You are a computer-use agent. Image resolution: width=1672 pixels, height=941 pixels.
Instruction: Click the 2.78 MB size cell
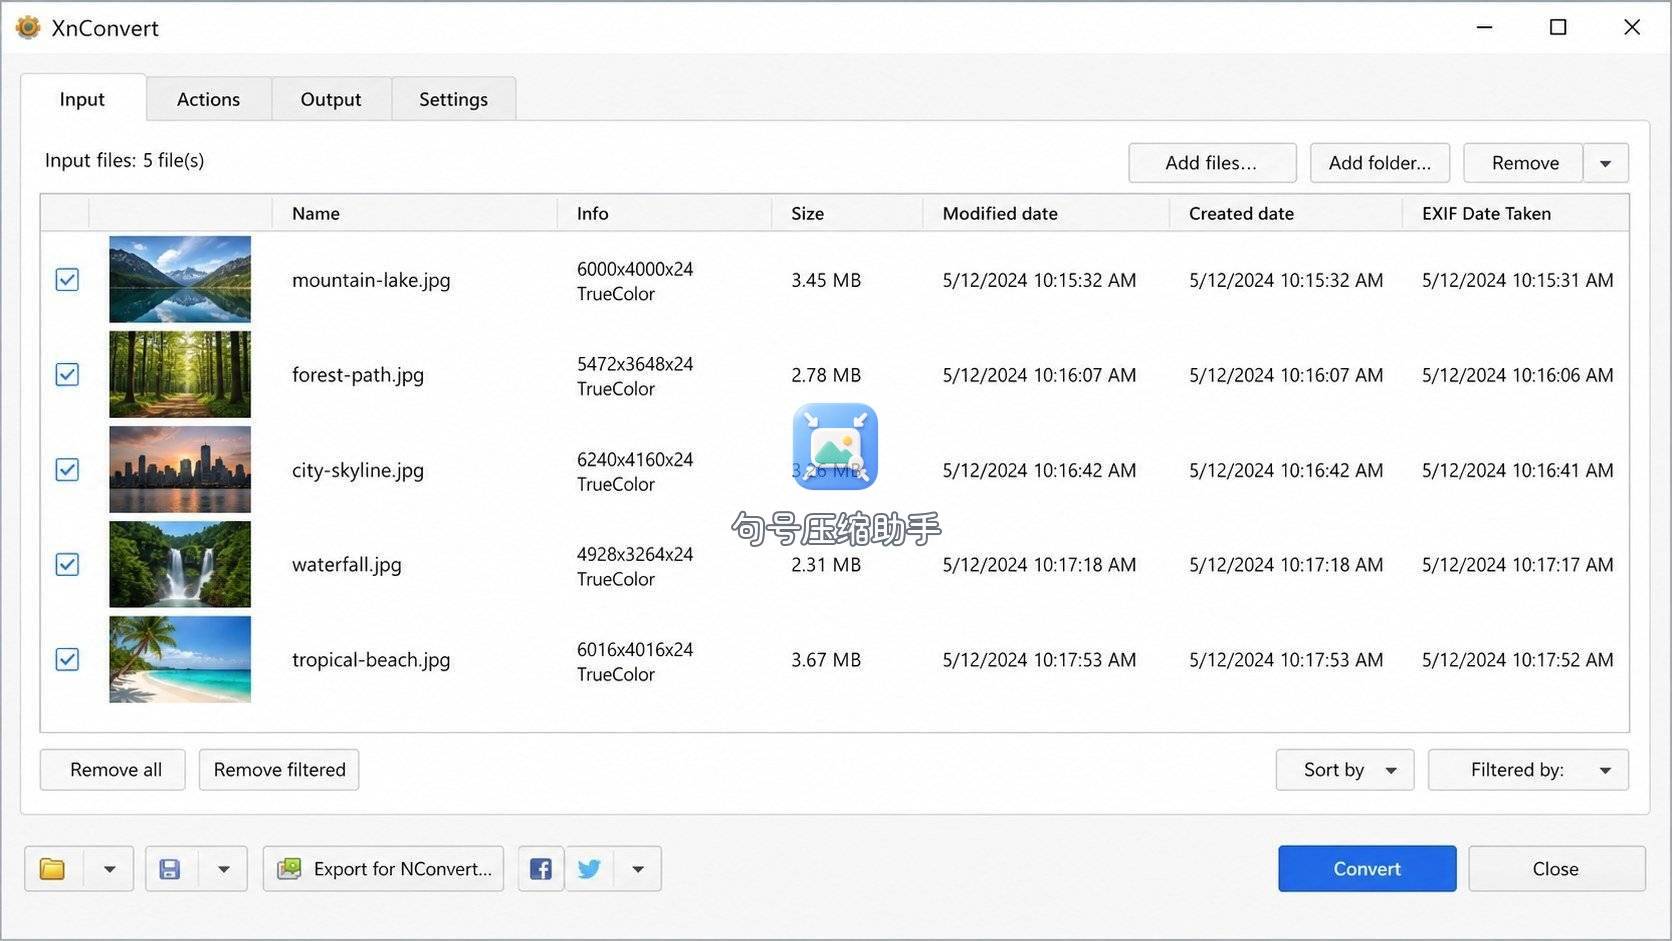(826, 375)
